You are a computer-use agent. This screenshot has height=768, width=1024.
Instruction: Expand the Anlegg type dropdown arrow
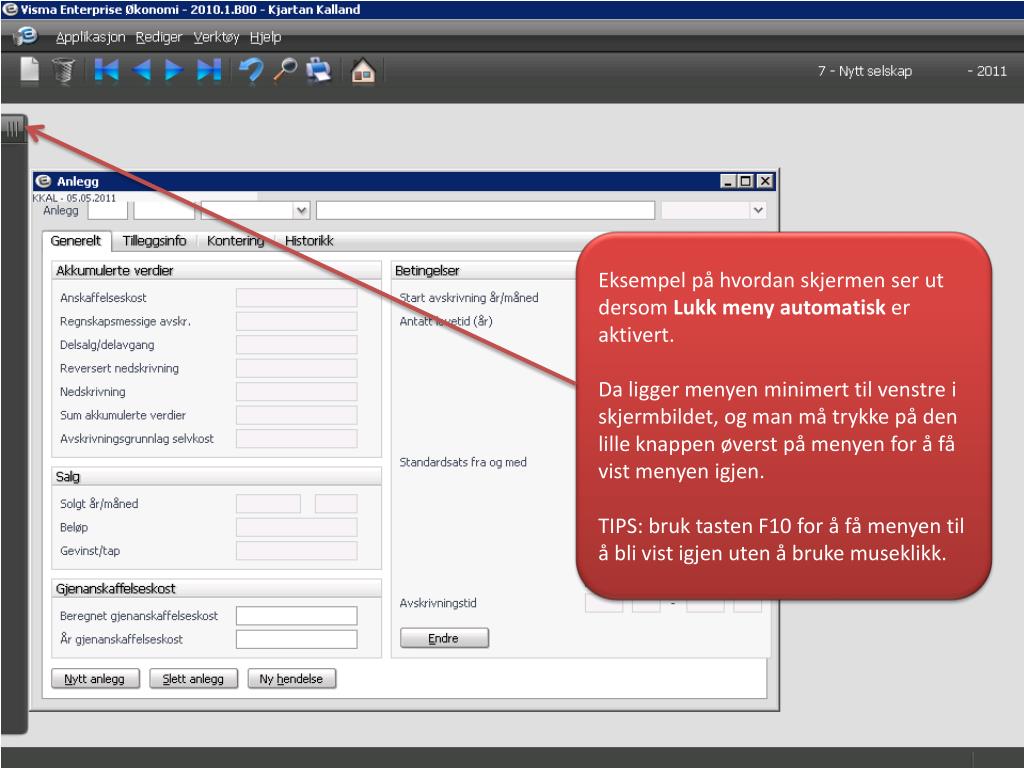pos(301,210)
